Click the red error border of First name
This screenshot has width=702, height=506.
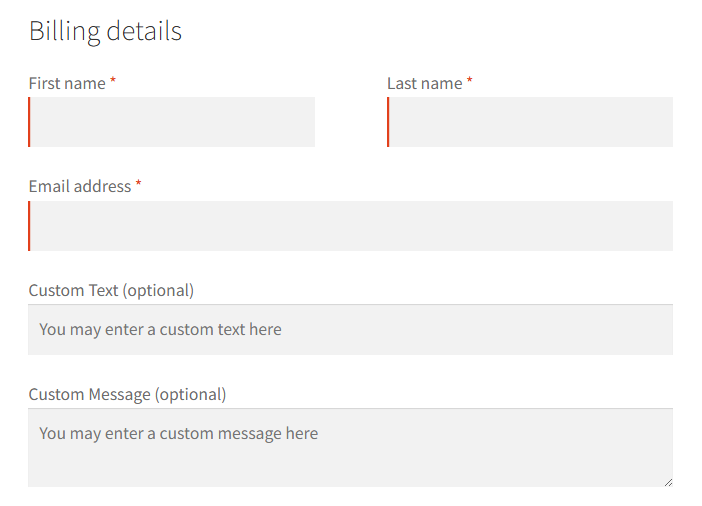coord(29,122)
